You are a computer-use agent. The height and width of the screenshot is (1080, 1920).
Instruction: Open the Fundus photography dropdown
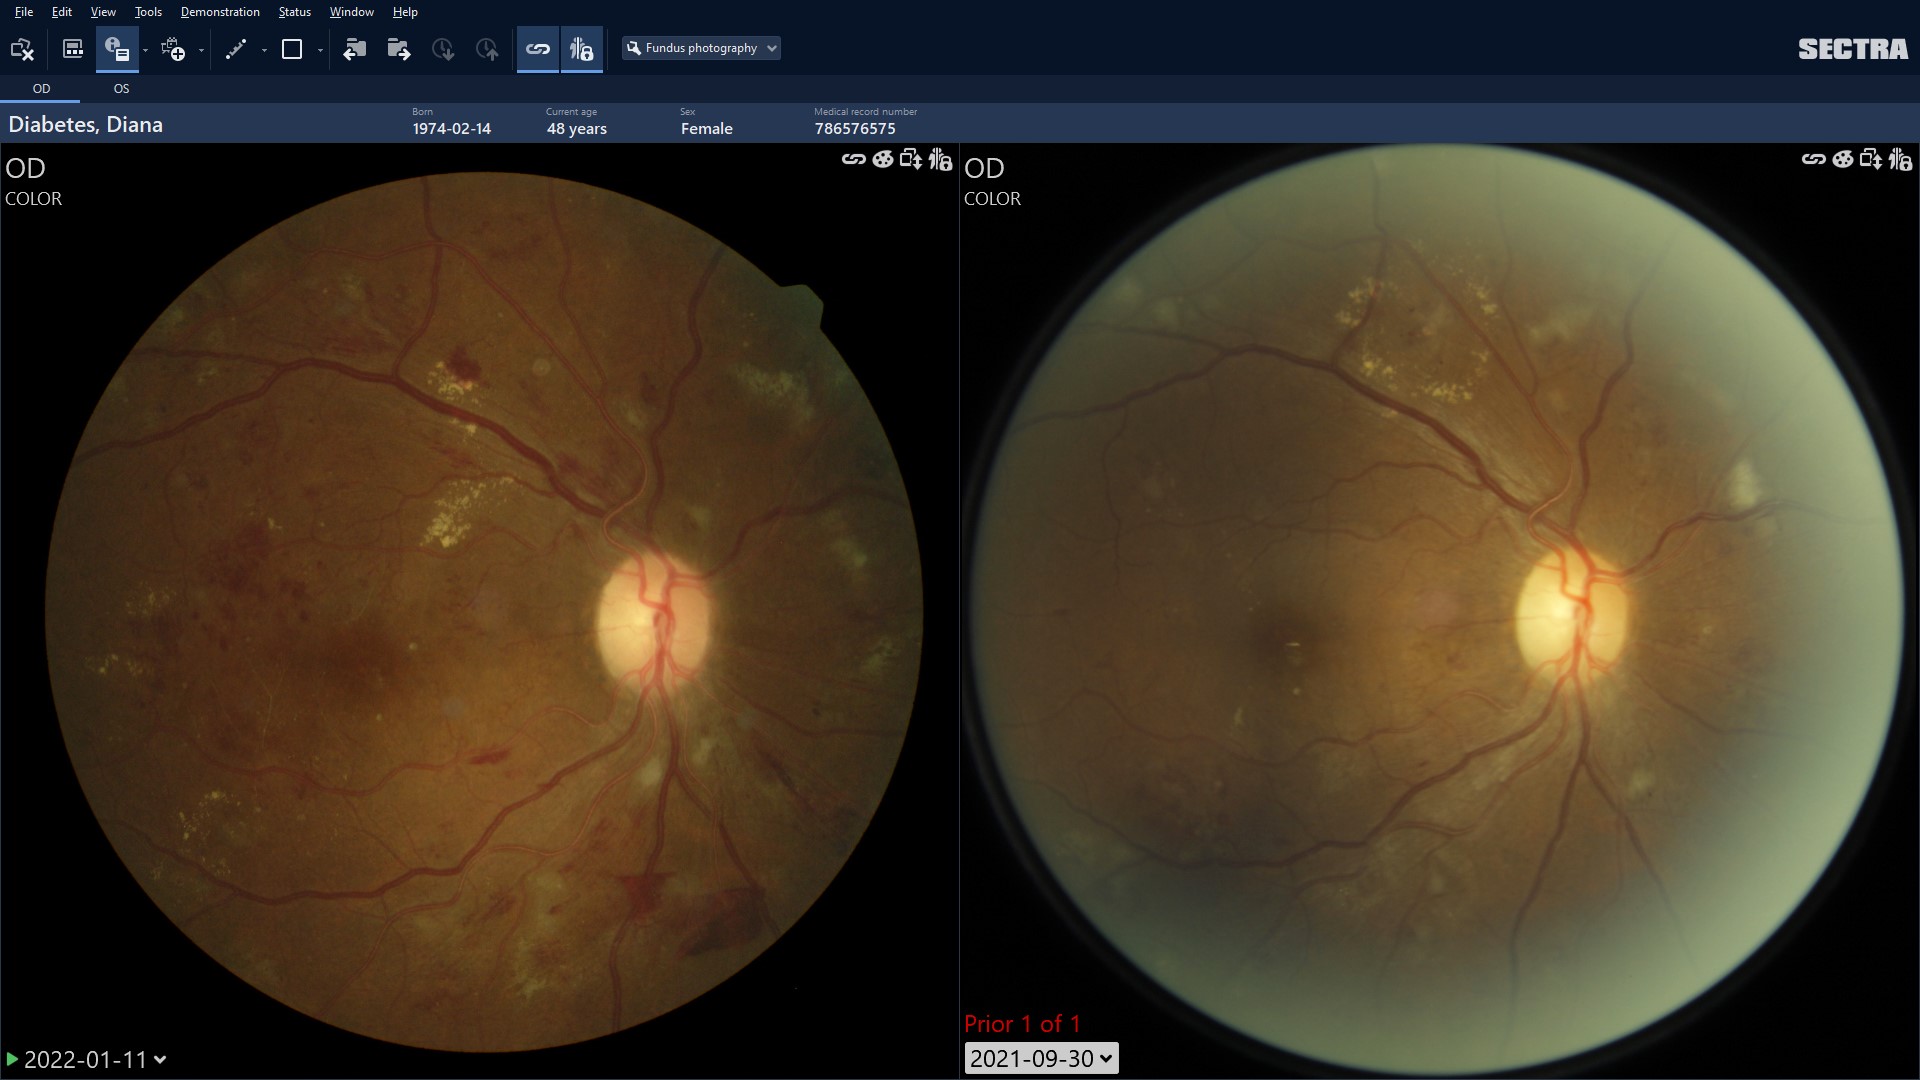click(700, 47)
